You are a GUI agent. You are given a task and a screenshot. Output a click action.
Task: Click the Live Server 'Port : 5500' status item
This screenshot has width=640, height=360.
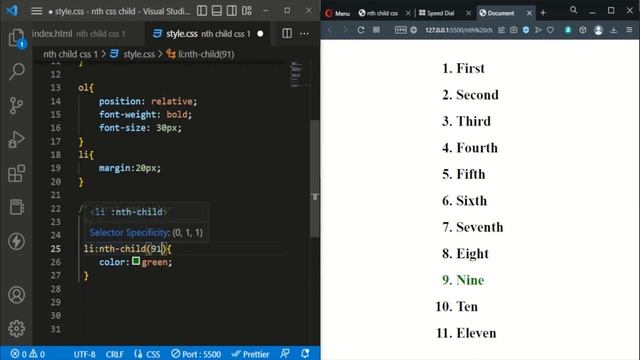196,353
